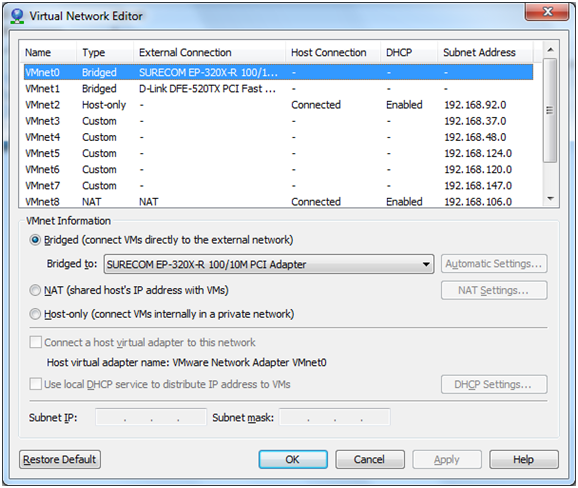
Task: Select the VMnet5 Custom network row
Action: click(x=278, y=153)
